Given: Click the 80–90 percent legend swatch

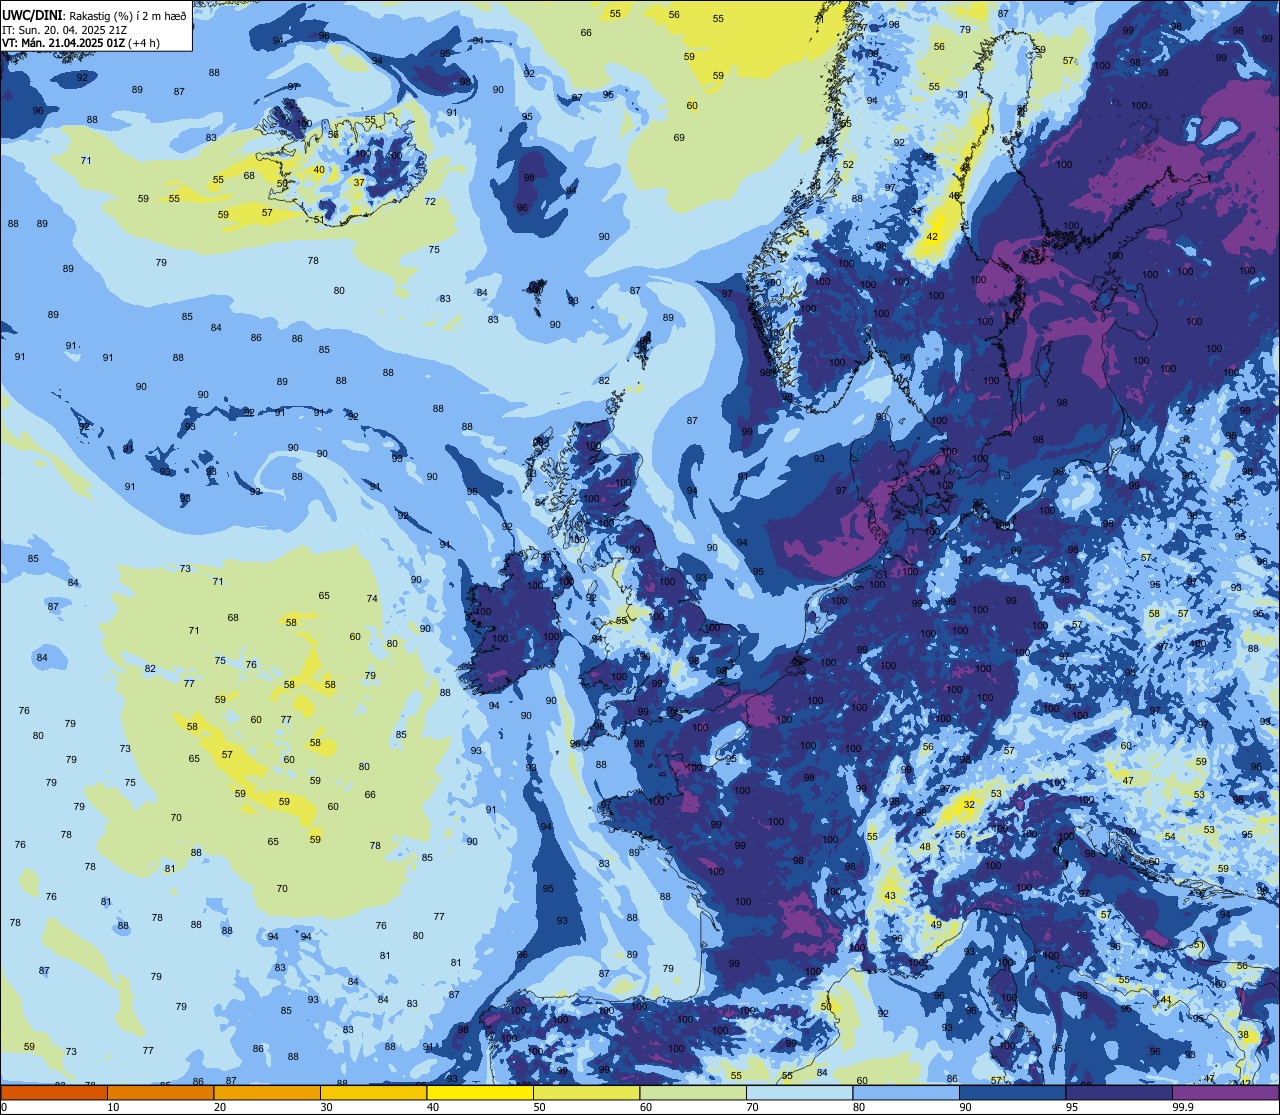Looking at the screenshot, I should click(906, 1092).
